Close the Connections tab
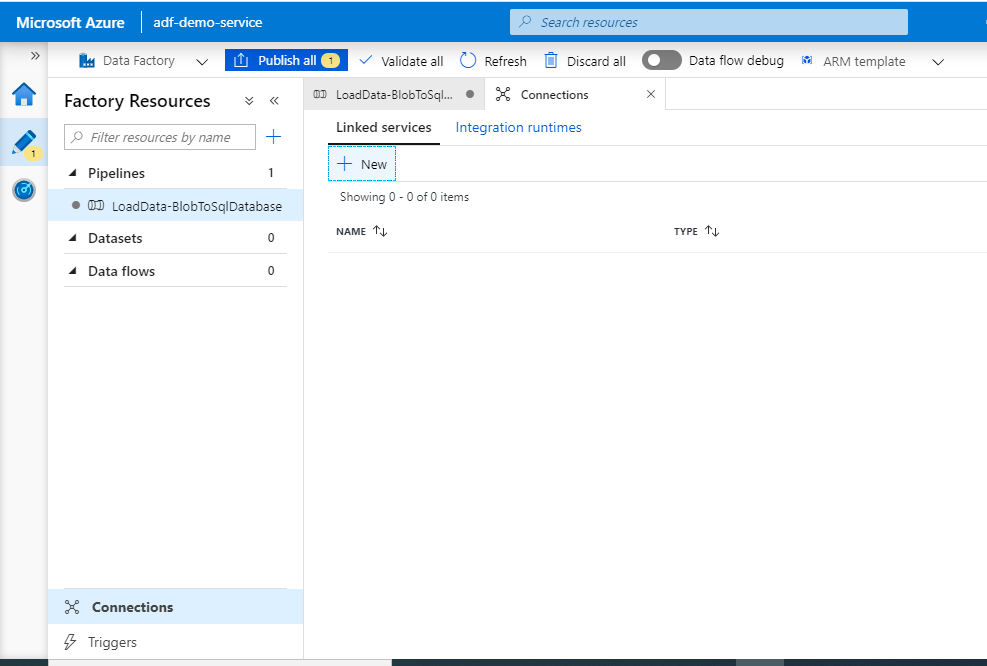Viewport: 987px width, 666px height. tap(651, 94)
